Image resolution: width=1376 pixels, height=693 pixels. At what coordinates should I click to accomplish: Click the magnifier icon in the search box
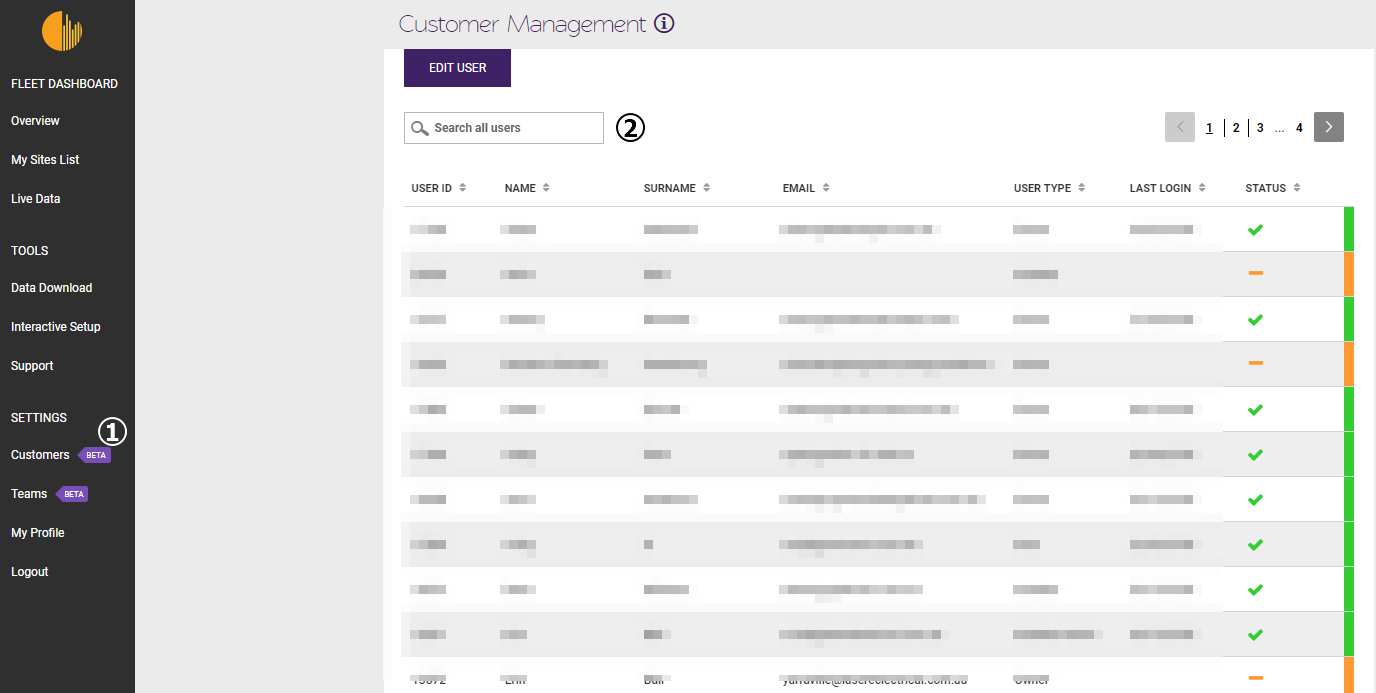[x=420, y=128]
